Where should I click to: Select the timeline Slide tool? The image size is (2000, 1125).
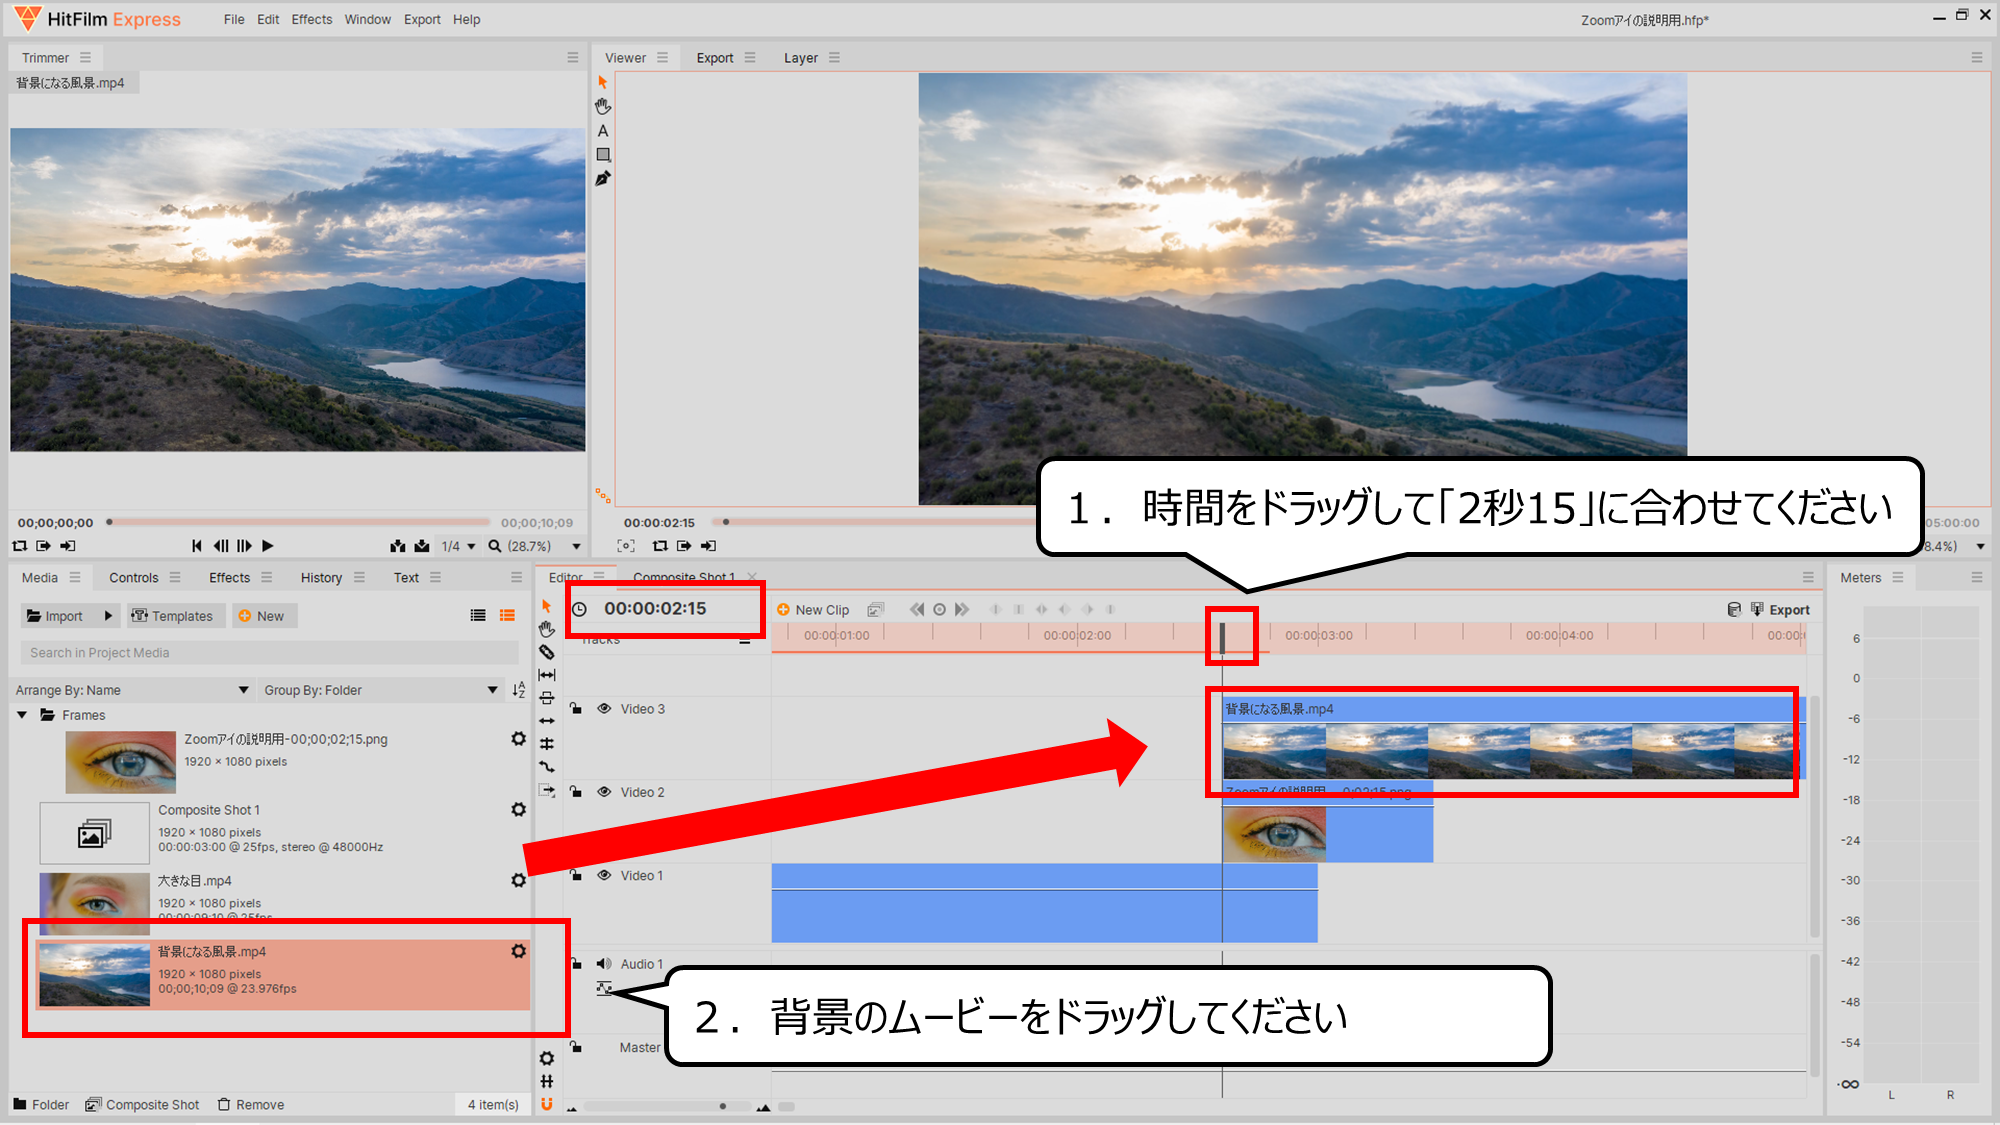pos(546,698)
